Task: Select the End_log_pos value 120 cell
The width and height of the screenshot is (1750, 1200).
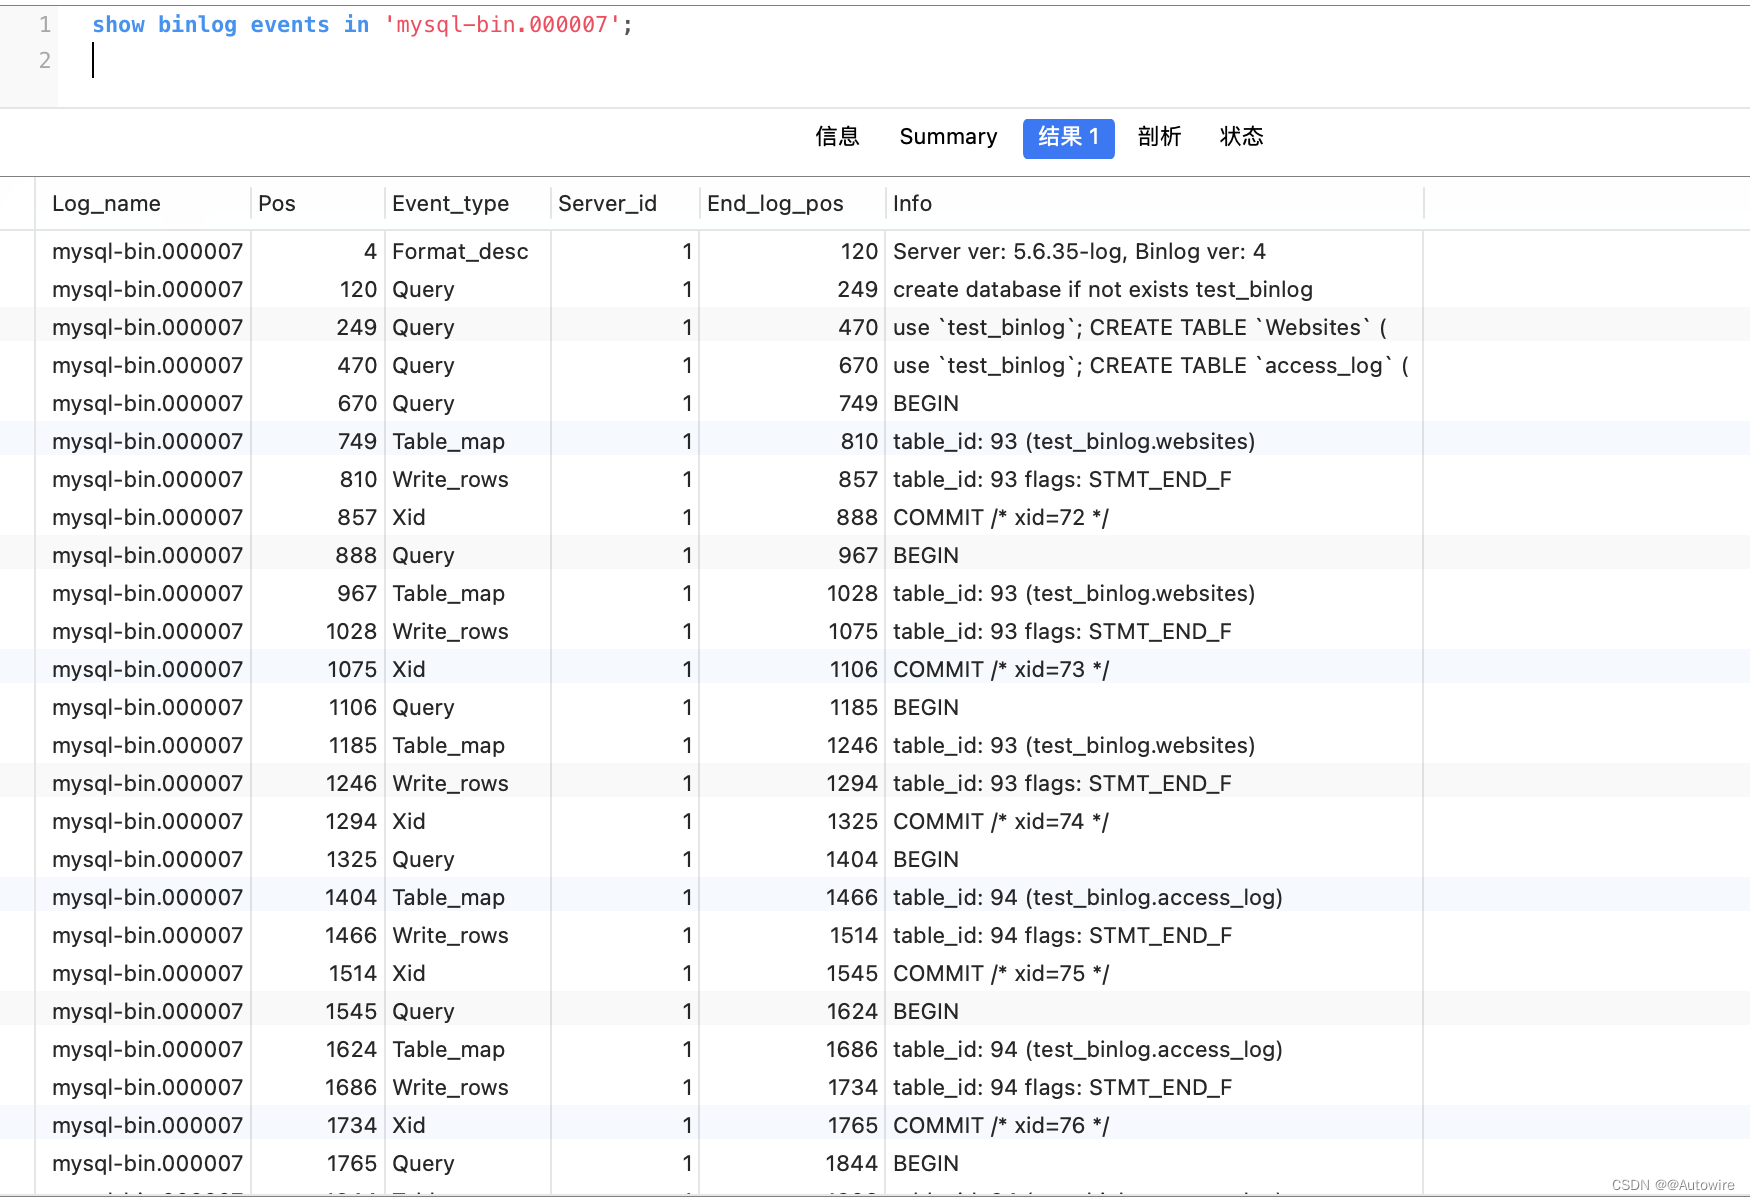Action: coord(791,252)
